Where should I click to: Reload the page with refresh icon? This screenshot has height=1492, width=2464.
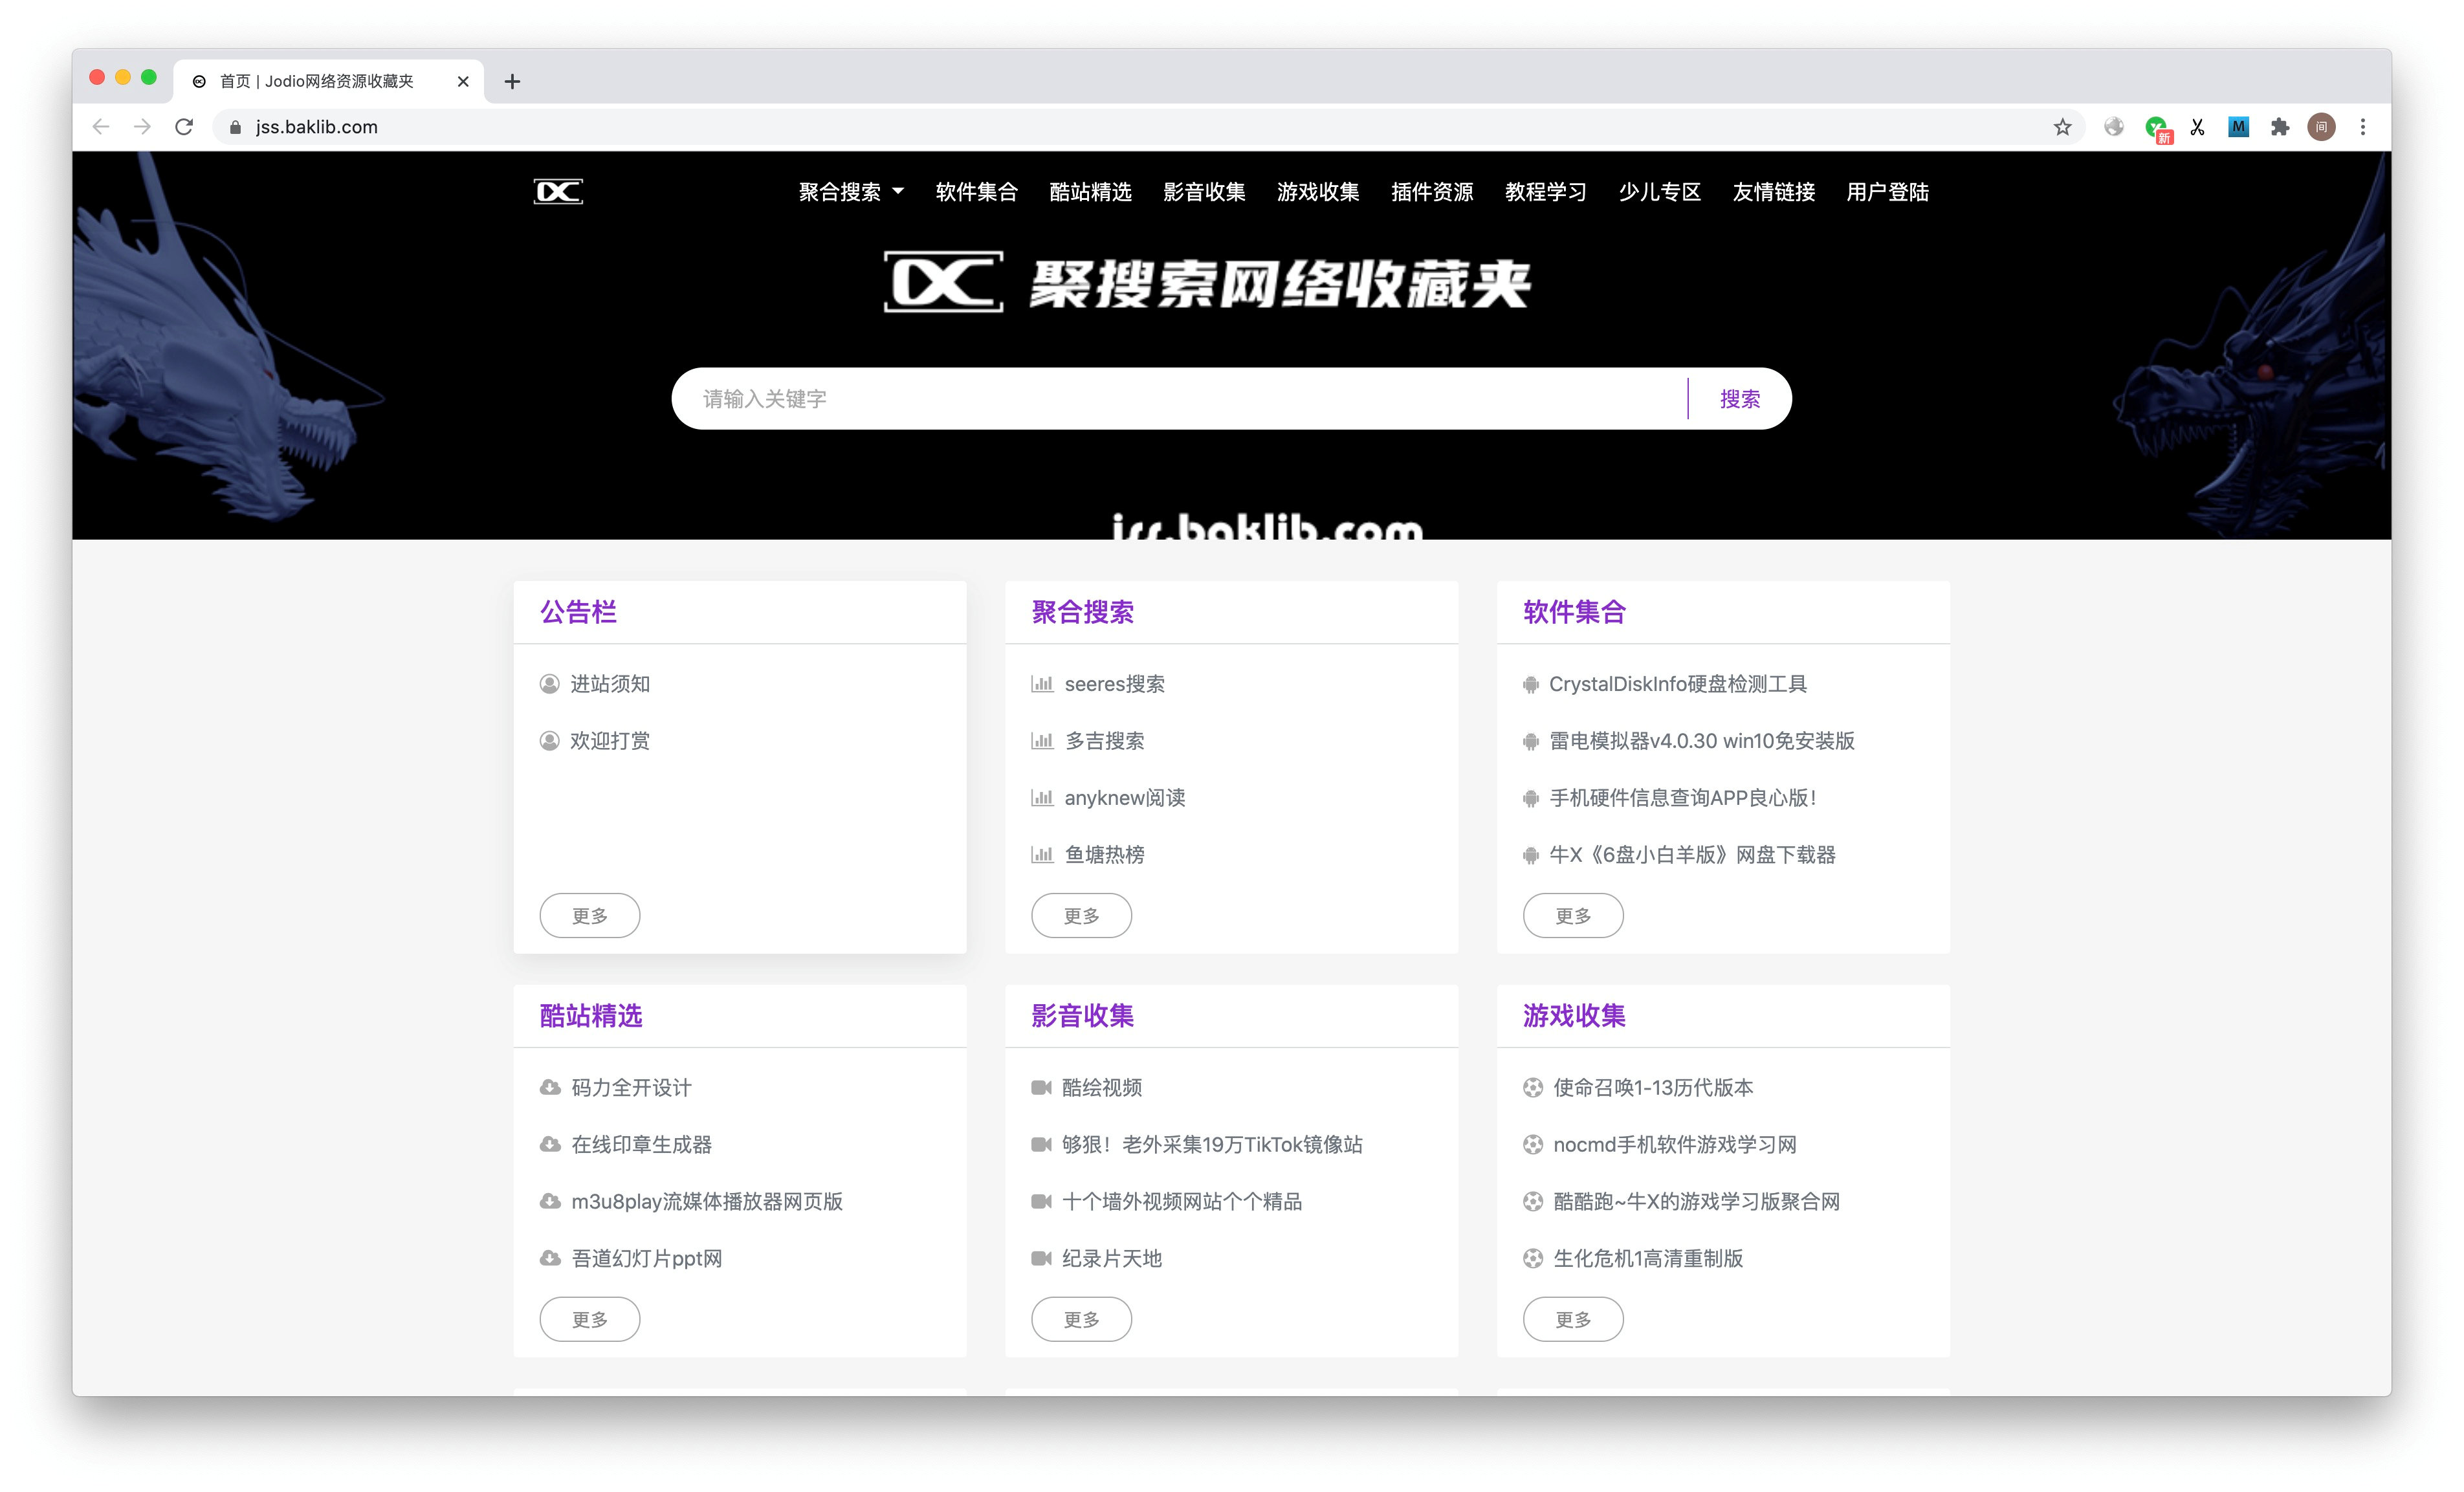(x=184, y=127)
